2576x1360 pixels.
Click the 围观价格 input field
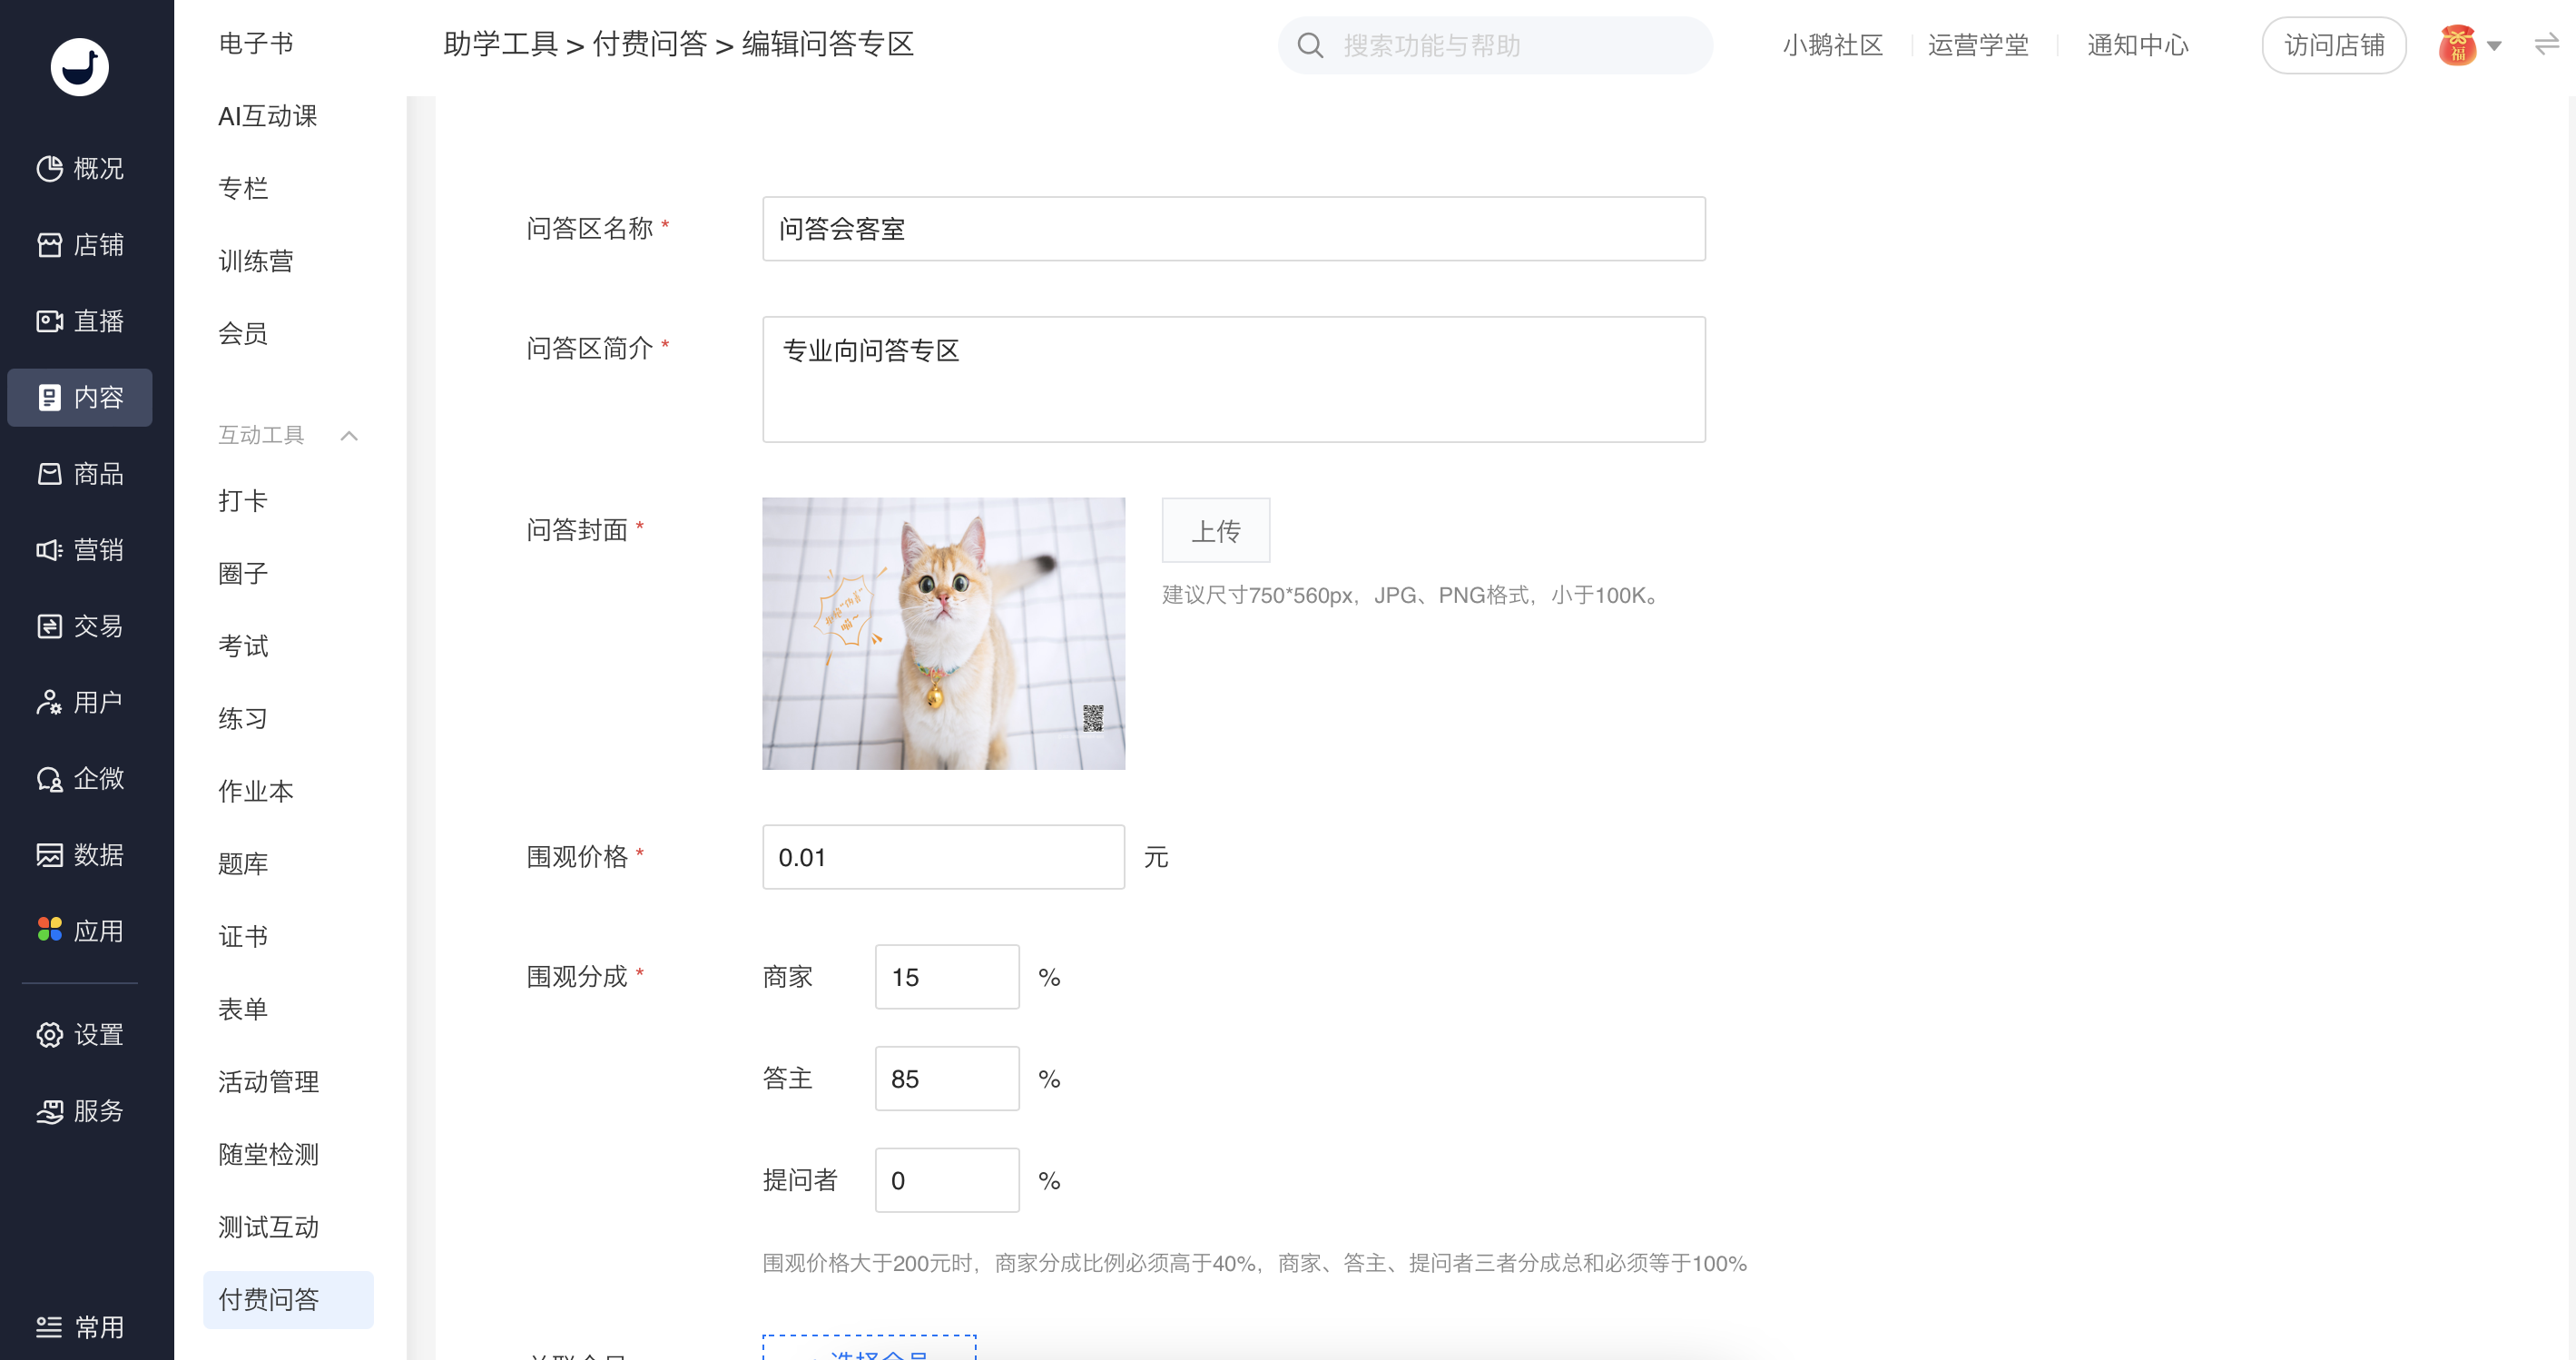[x=942, y=857]
